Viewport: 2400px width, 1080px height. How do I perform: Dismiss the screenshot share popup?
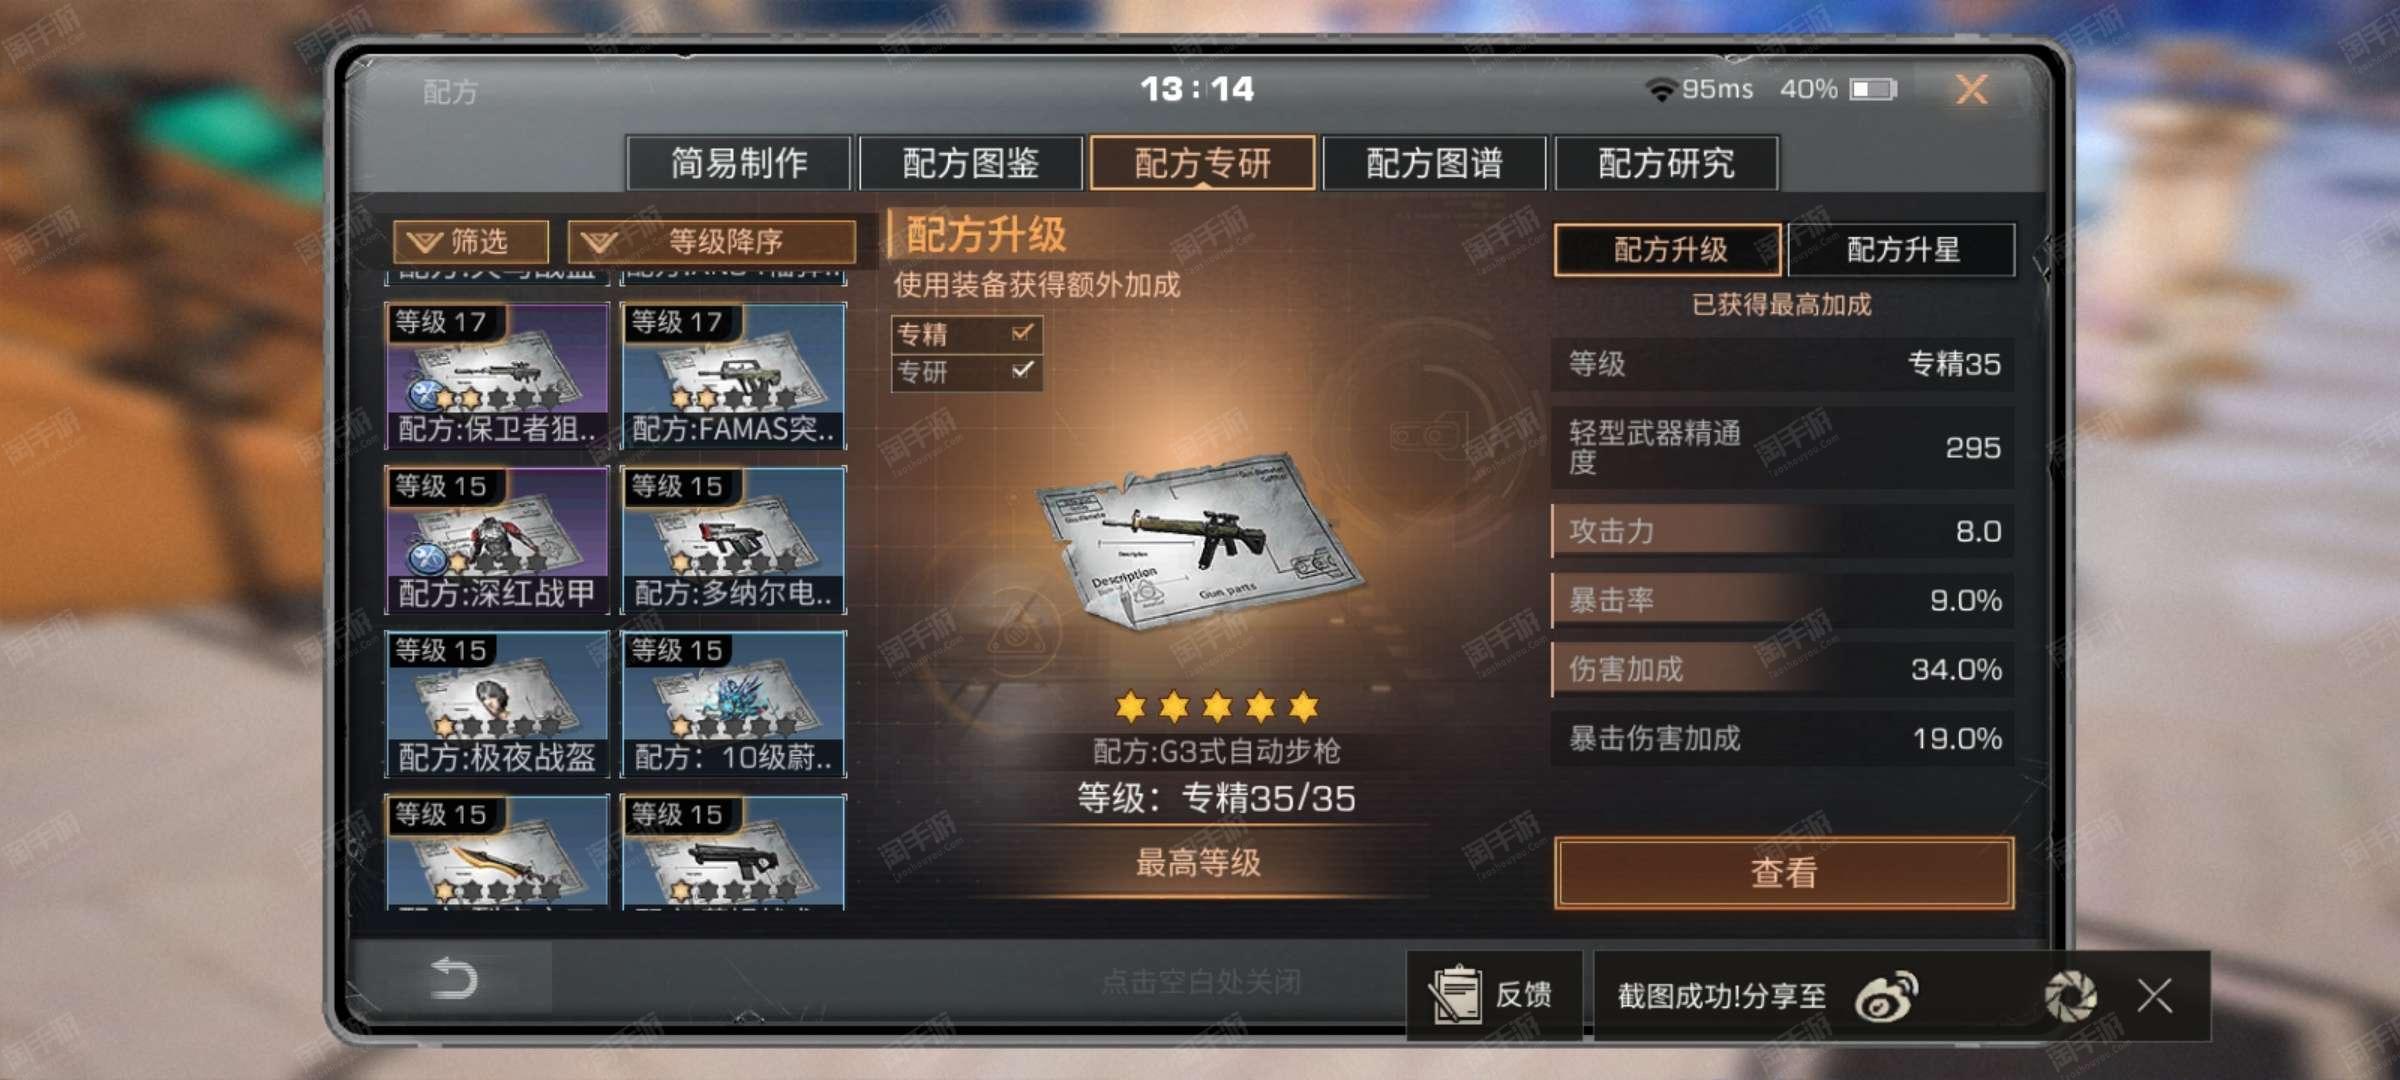point(2155,996)
